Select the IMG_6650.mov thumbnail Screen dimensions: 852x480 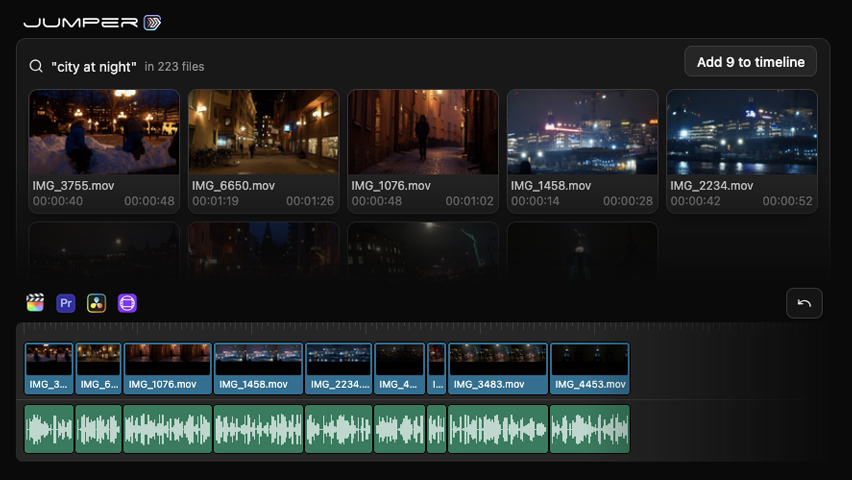click(x=264, y=132)
